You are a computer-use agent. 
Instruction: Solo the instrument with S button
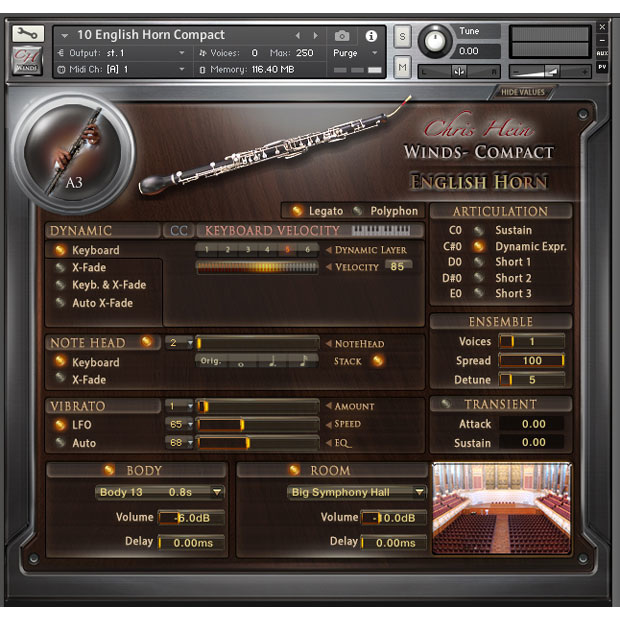(x=402, y=36)
